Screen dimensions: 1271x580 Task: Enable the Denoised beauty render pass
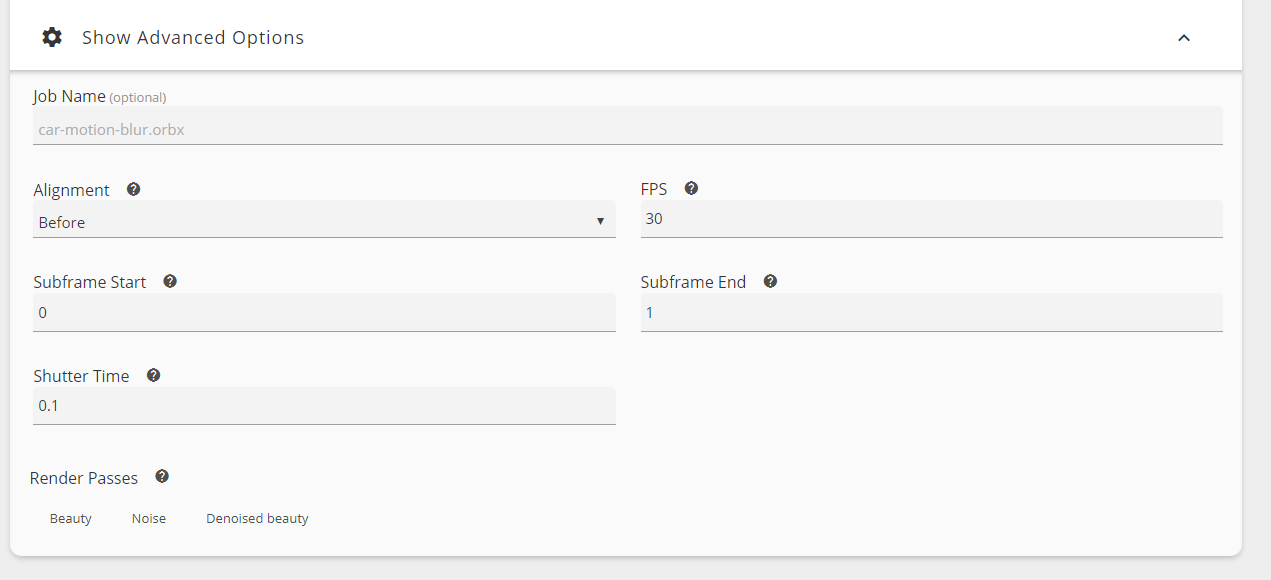coord(257,519)
